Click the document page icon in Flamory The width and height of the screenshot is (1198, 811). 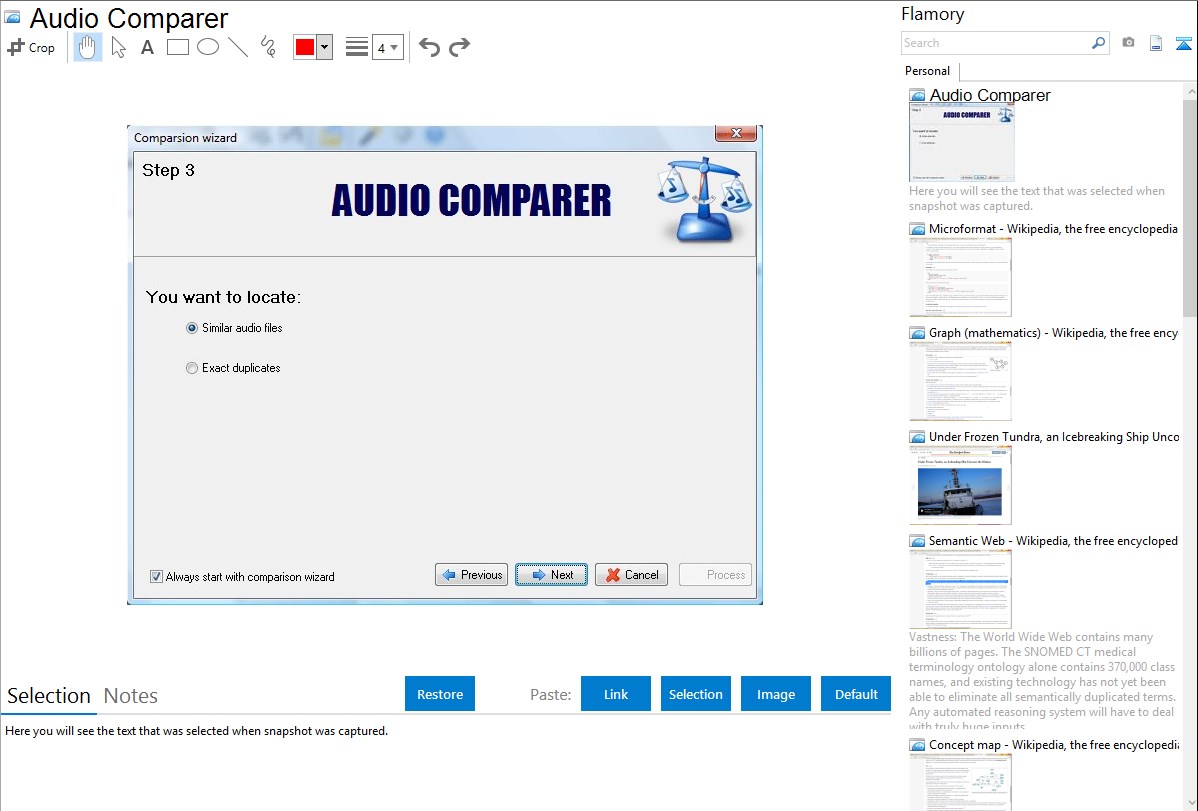[x=1156, y=43]
